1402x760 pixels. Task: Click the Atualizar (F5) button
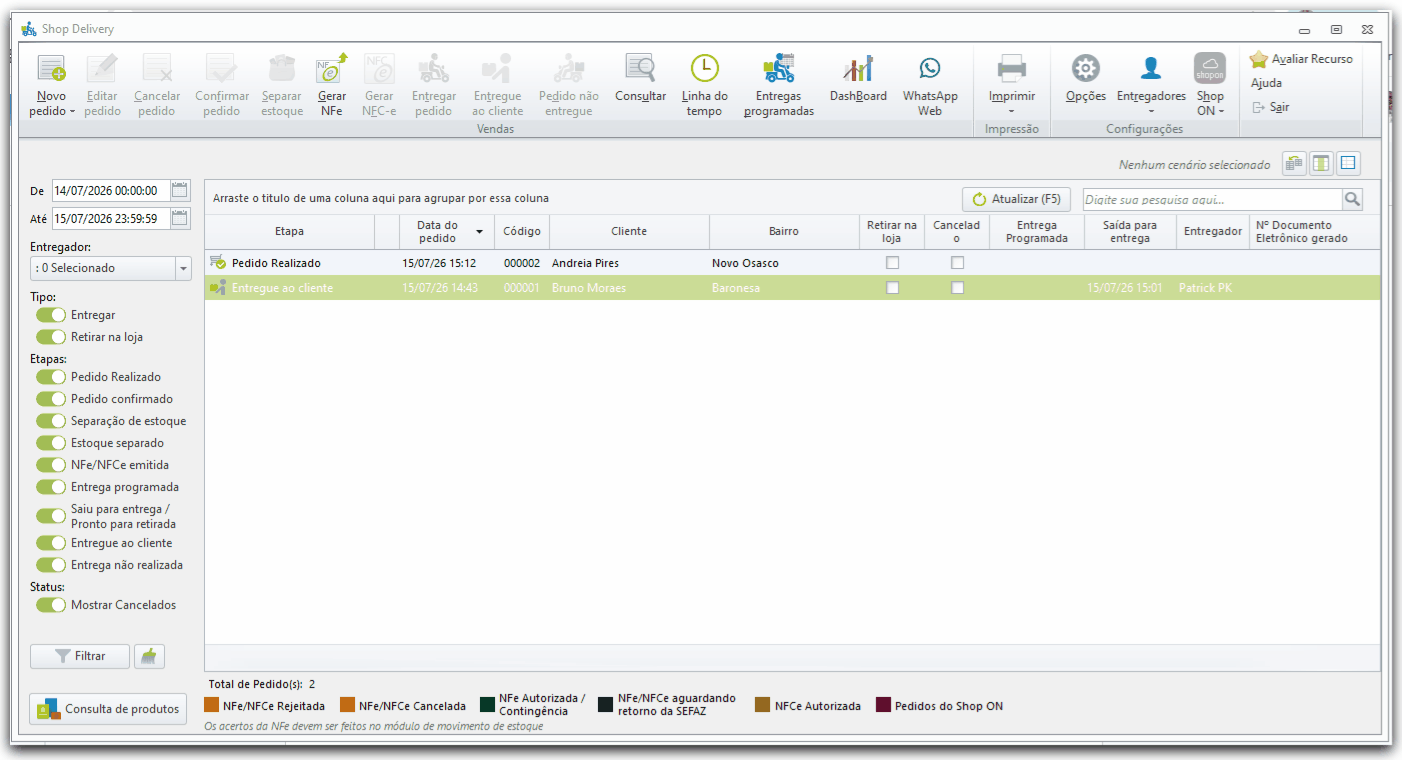(1016, 199)
